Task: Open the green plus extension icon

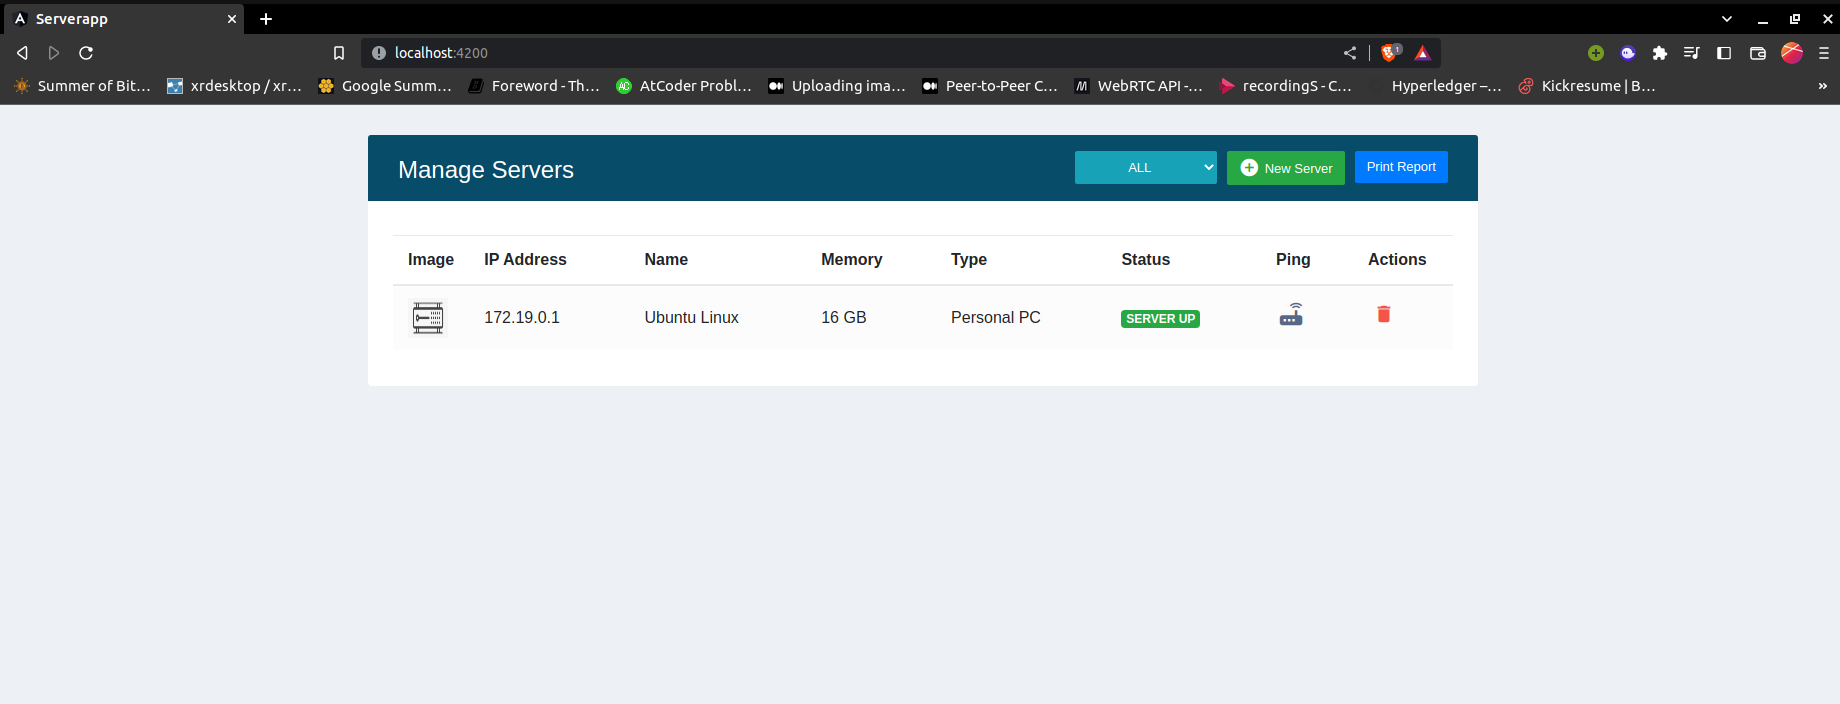Action: click(1596, 53)
